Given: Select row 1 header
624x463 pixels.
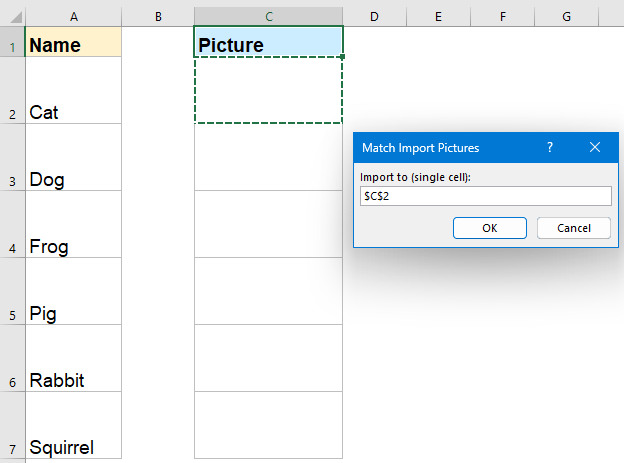Looking at the screenshot, I should pos(12,45).
